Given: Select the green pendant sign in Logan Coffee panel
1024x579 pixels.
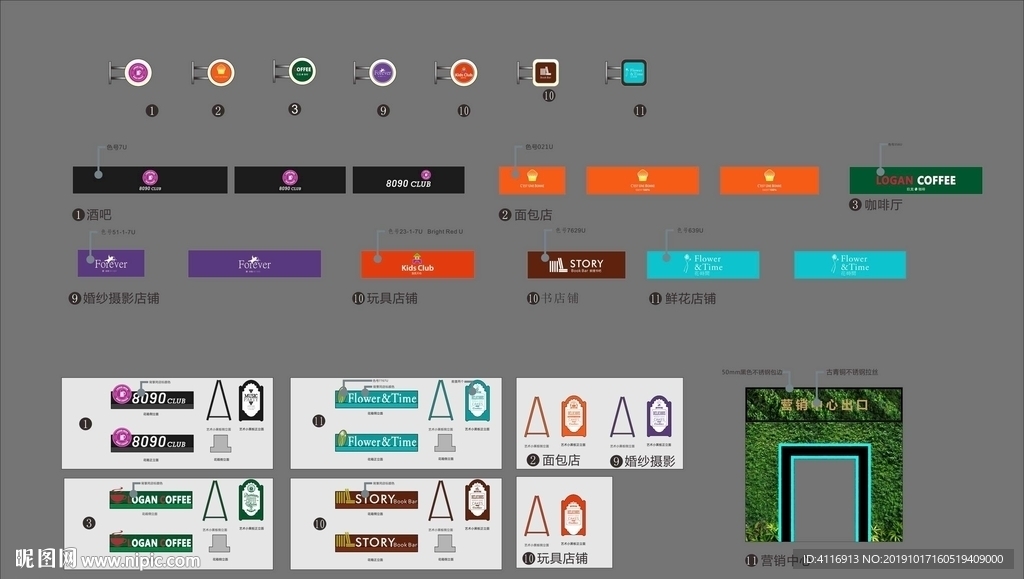Looking at the screenshot, I should click(x=251, y=500).
